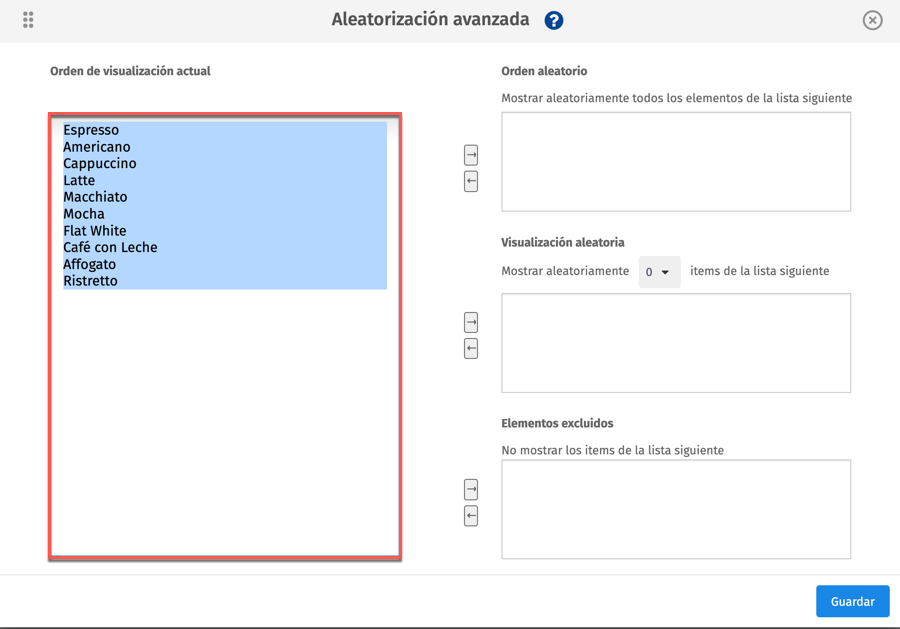Click the left arrow beside Visualización aleatoria
The height and width of the screenshot is (629, 900).
(x=470, y=348)
